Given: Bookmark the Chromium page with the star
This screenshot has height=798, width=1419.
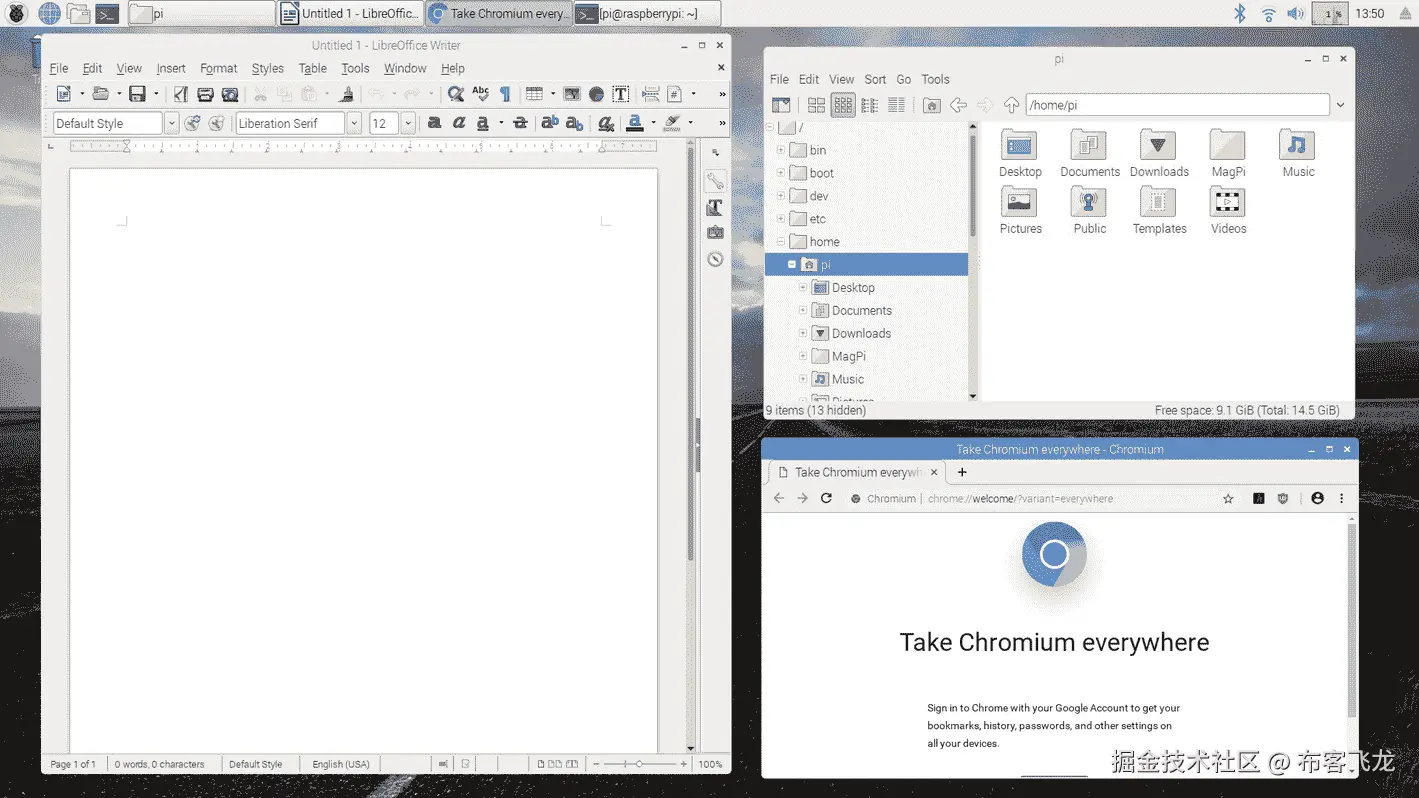Looking at the screenshot, I should [1228, 498].
